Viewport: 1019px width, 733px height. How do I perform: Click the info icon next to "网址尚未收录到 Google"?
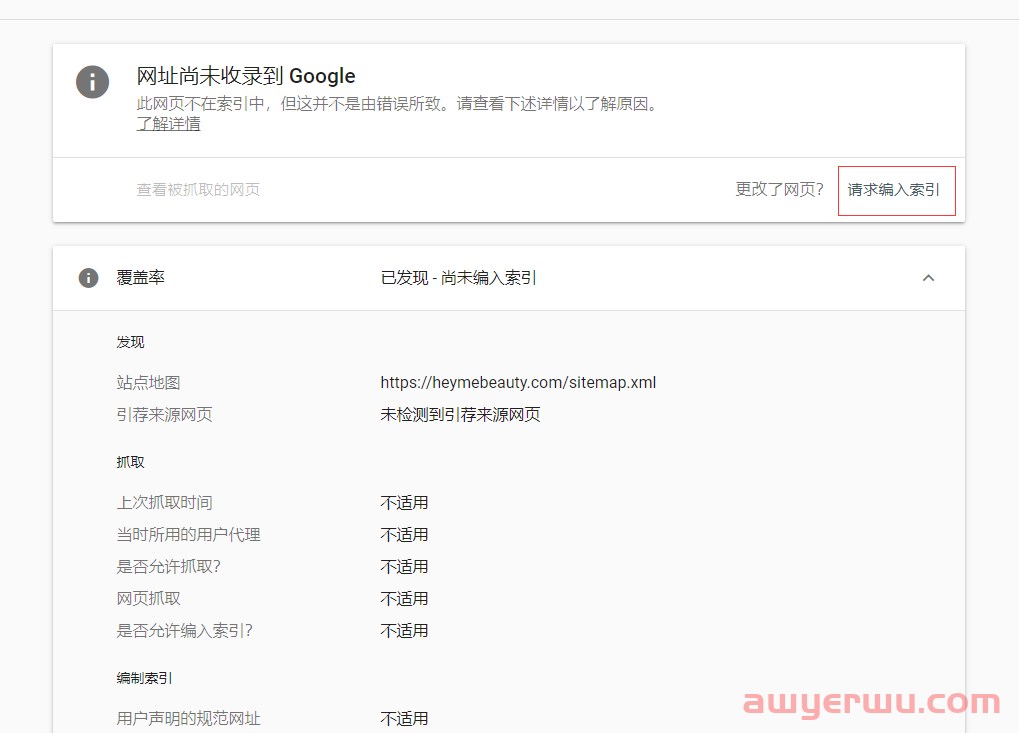click(92, 82)
